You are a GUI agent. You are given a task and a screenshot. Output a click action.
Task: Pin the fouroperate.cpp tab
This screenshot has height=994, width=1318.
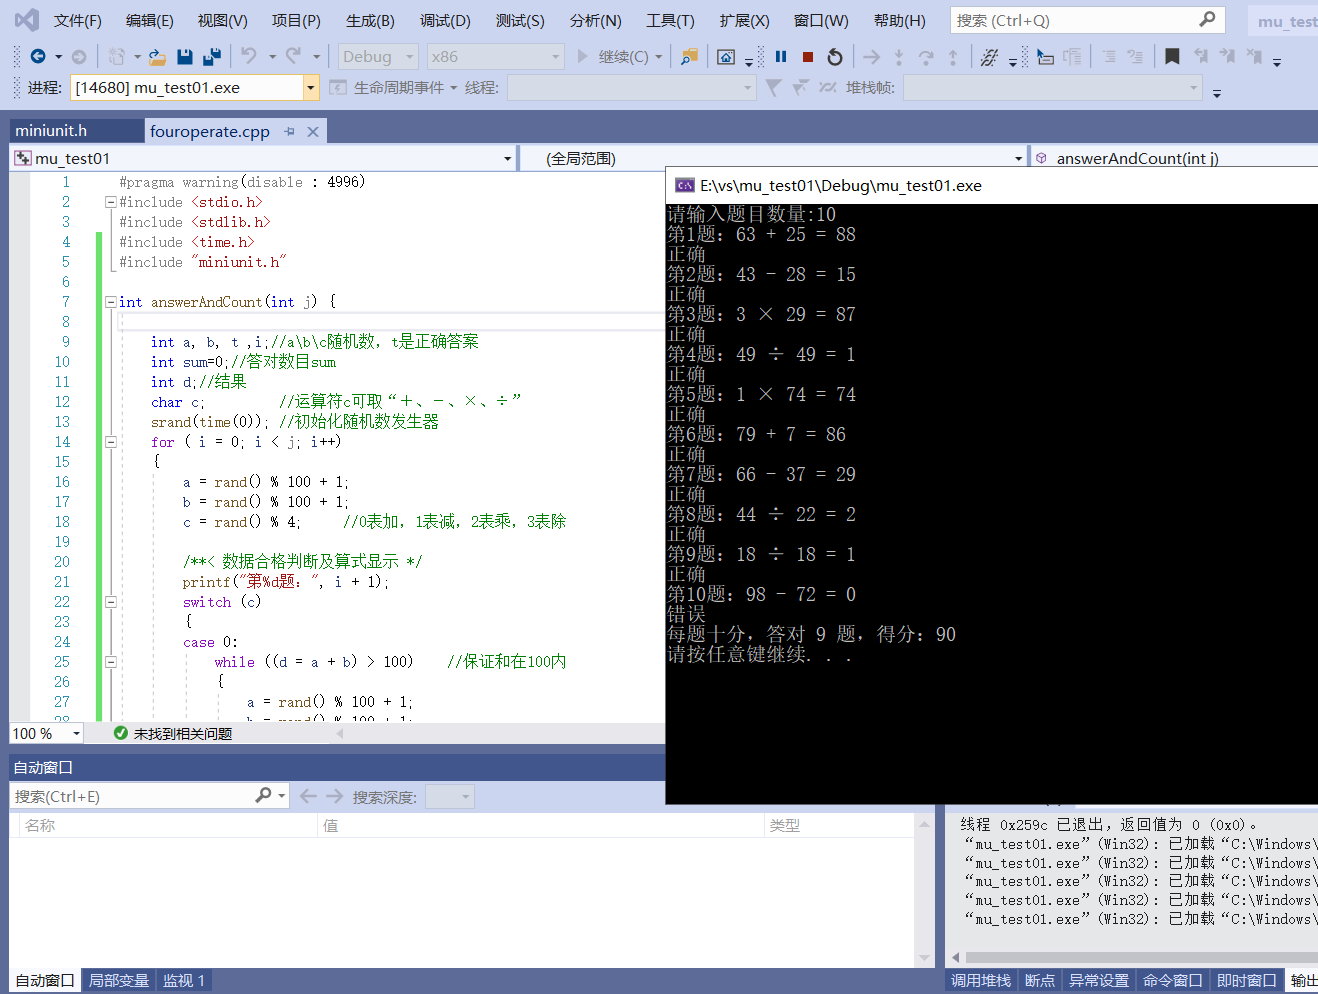pyautogui.click(x=290, y=131)
